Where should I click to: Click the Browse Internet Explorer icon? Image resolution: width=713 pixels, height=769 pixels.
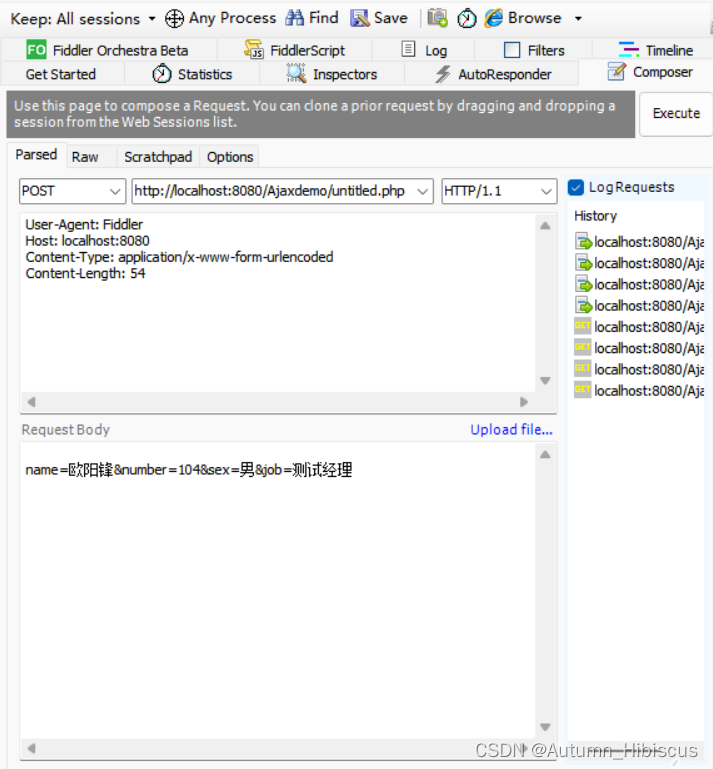[494, 18]
